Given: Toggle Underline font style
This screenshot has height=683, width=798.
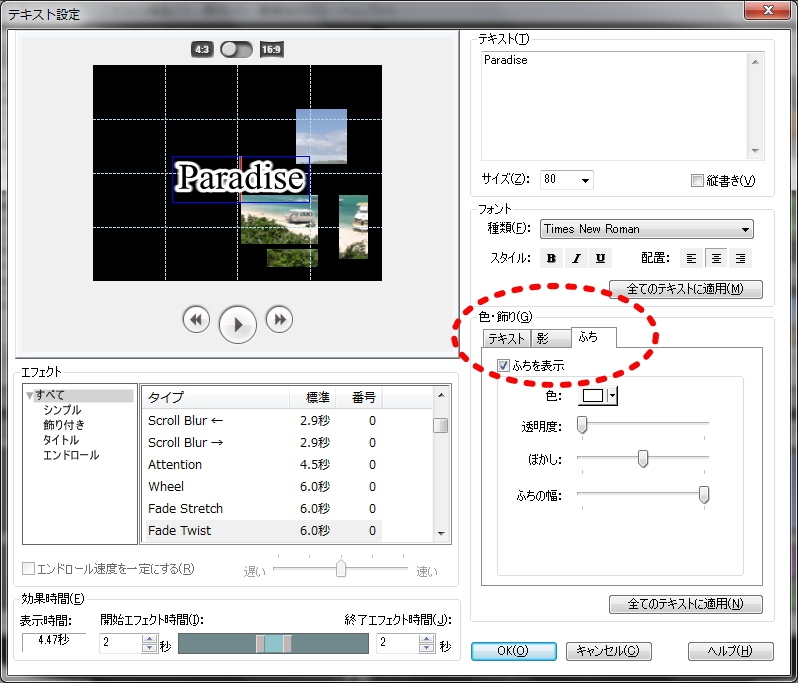Looking at the screenshot, I should tap(600, 258).
